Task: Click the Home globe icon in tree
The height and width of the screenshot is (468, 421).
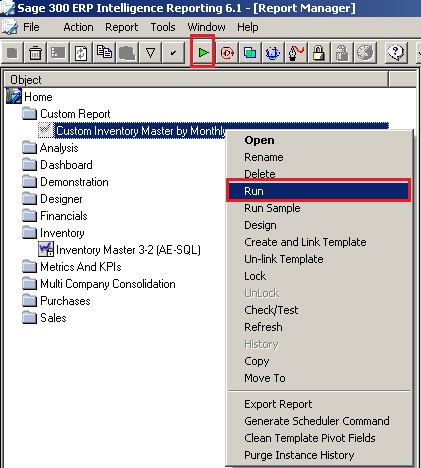Action: click(14, 96)
